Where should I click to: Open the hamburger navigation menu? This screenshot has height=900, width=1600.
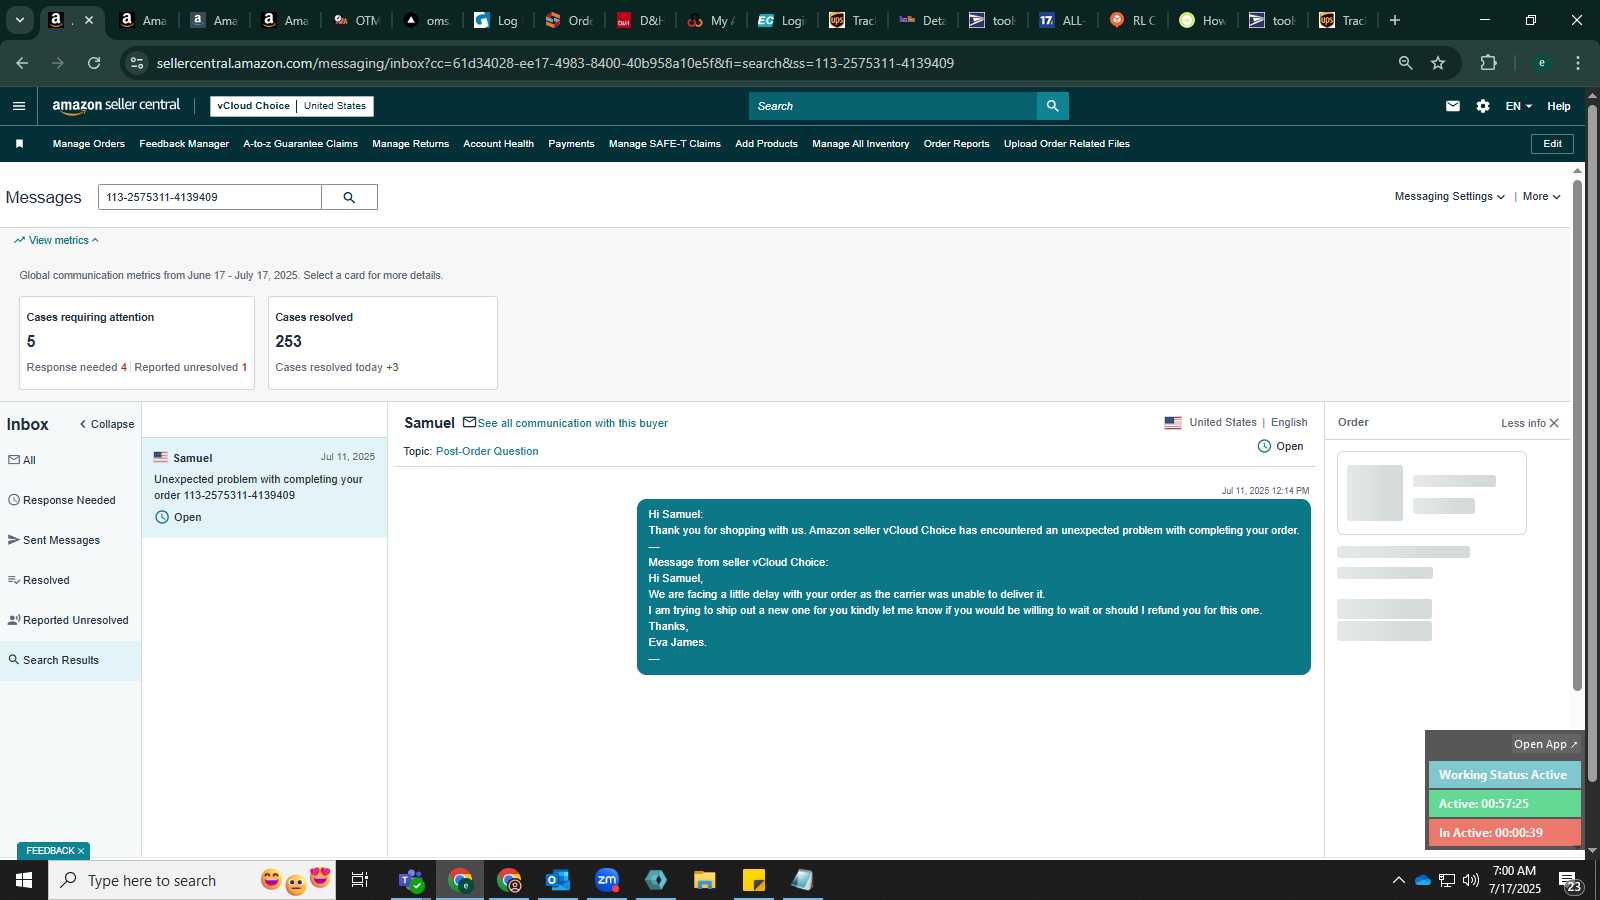tap(19, 106)
